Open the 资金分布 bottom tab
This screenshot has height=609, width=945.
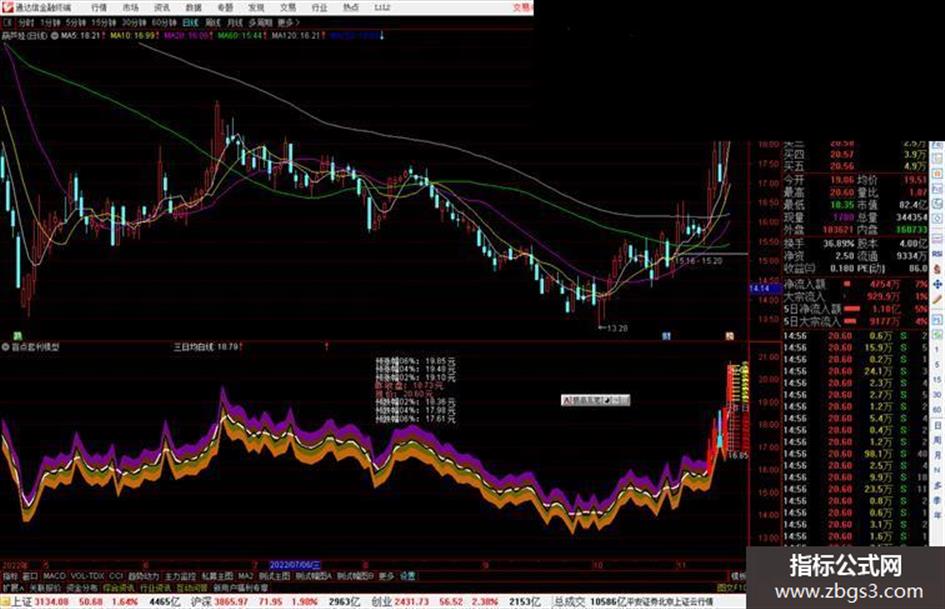pos(81,587)
